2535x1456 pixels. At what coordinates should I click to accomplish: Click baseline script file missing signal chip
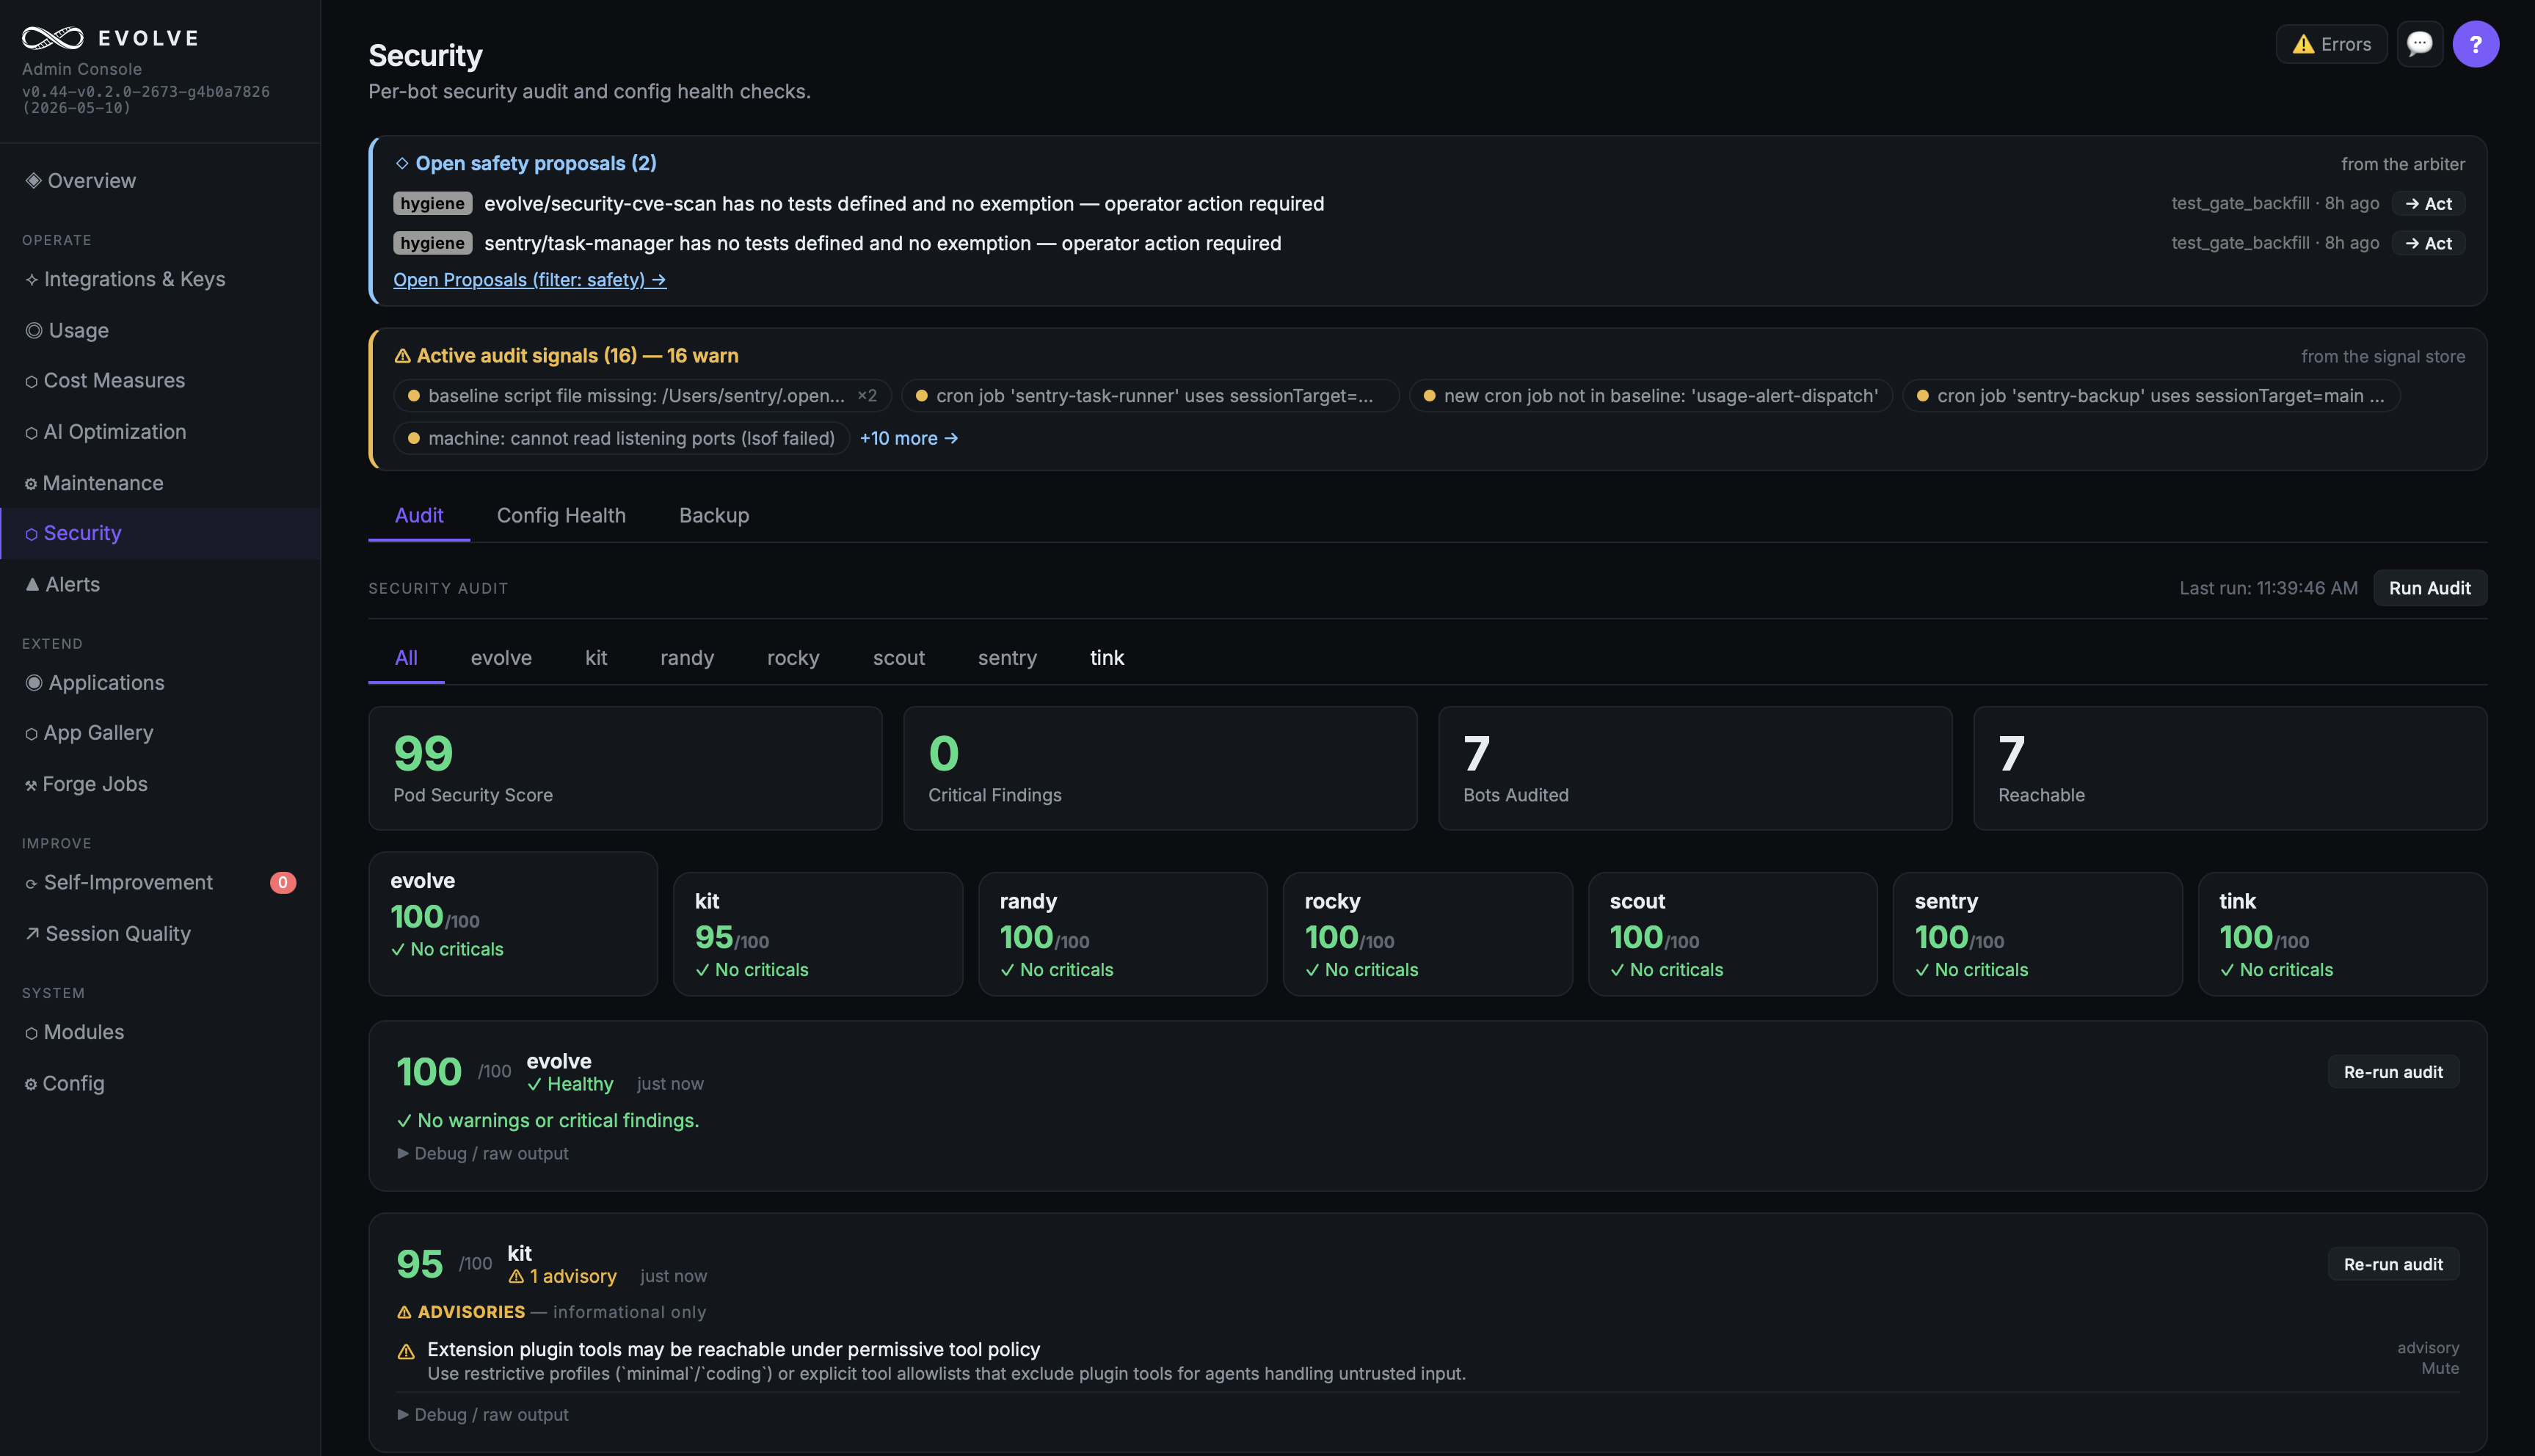(x=642, y=396)
